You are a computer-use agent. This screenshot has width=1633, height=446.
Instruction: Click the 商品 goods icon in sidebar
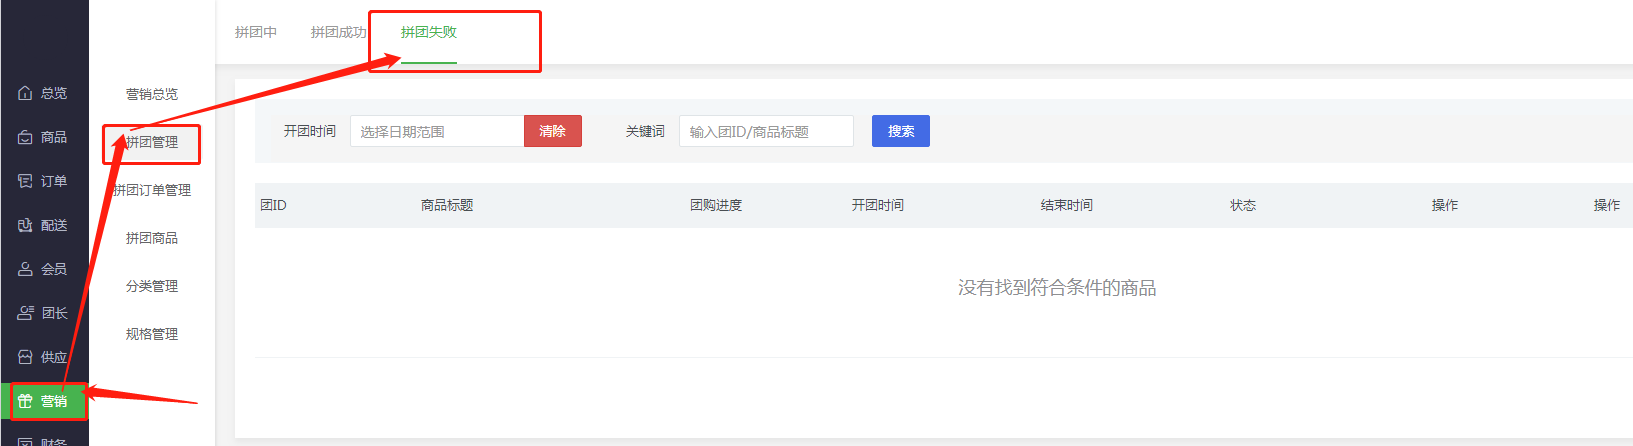click(x=25, y=137)
